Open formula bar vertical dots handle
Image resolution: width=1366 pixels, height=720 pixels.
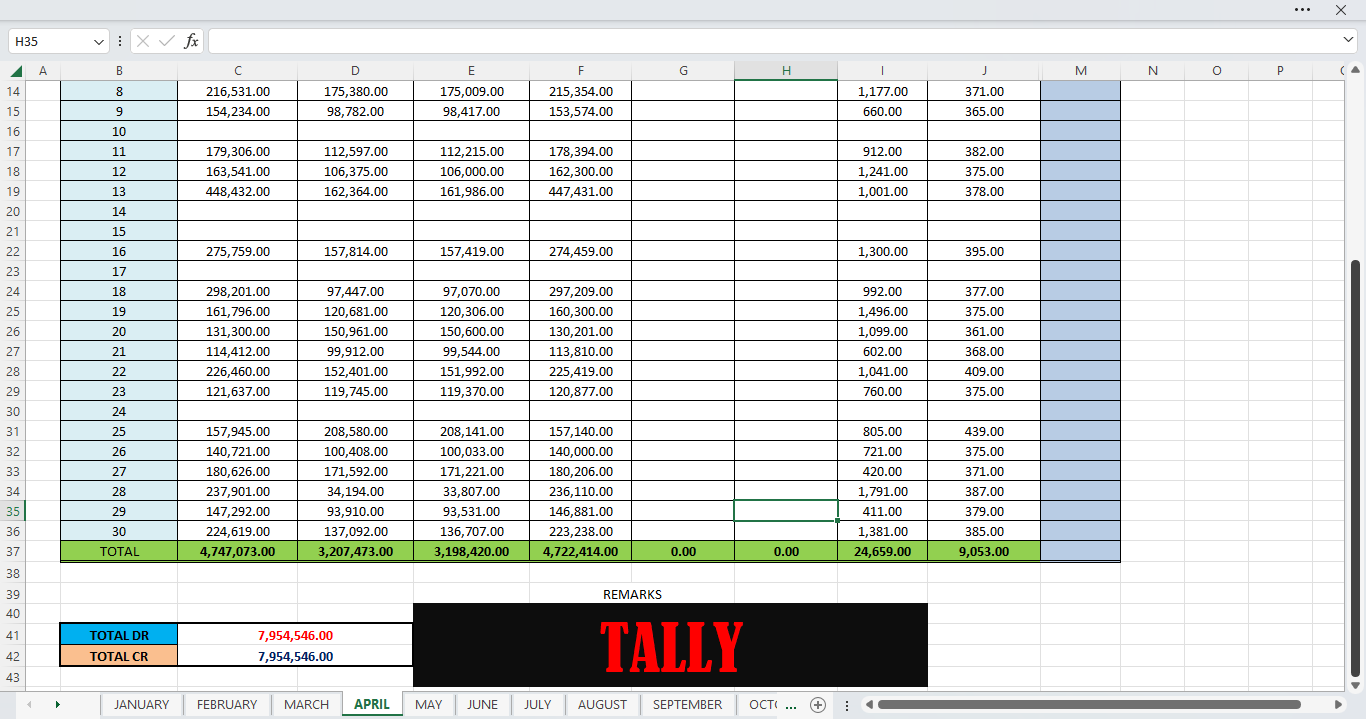(x=120, y=41)
